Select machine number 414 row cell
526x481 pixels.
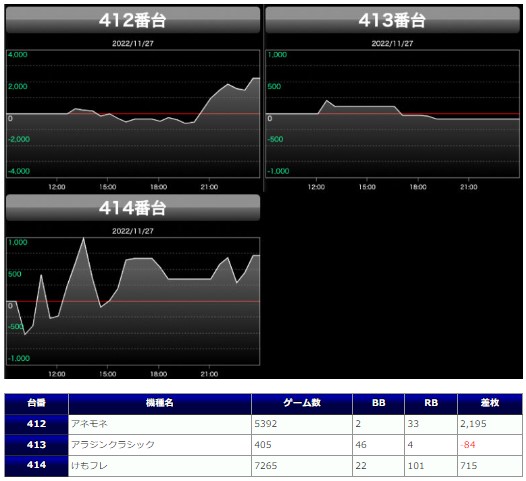(x=36, y=466)
